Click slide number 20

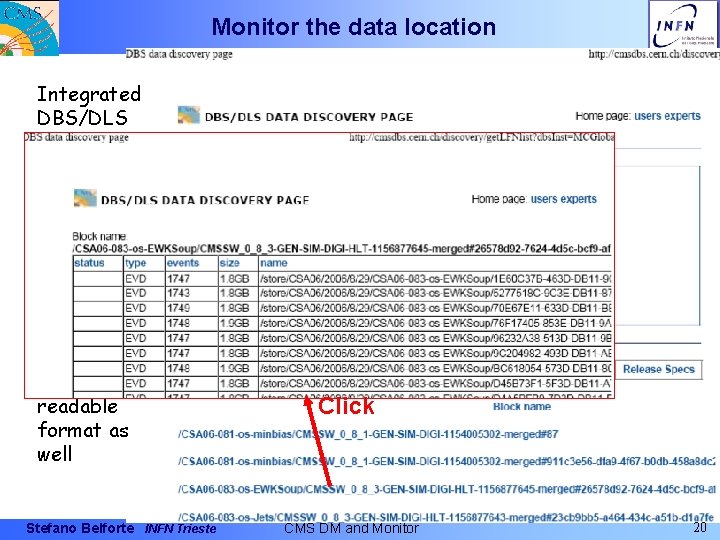(x=700, y=527)
